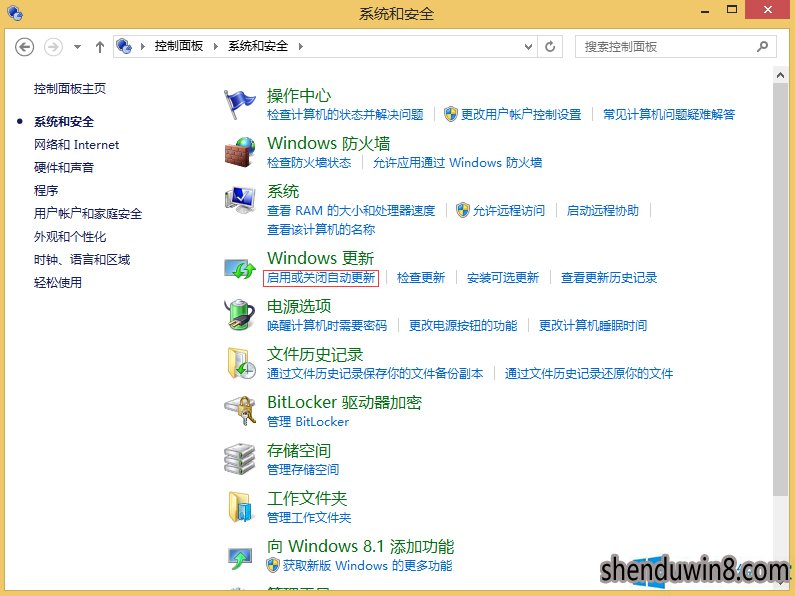
Task: Click 检查更新 link
Action: [x=421, y=278]
